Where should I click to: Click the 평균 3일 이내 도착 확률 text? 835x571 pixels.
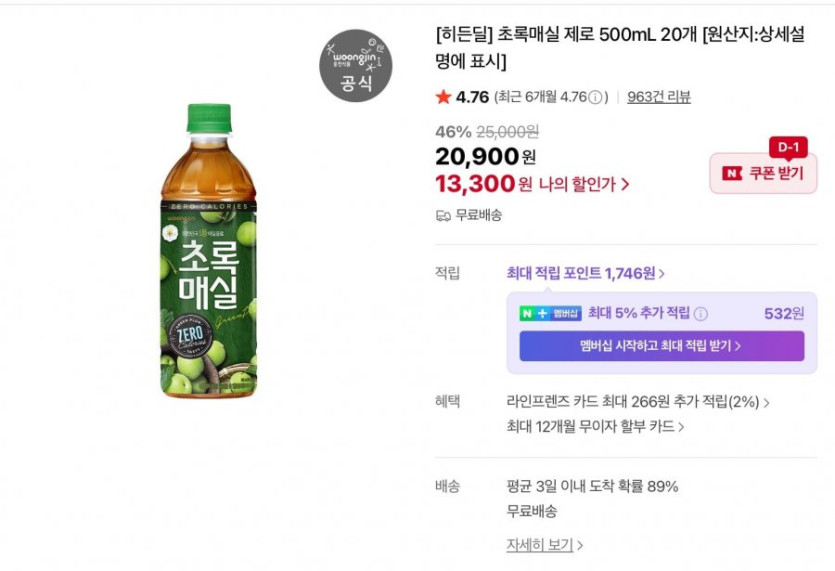[592, 487]
